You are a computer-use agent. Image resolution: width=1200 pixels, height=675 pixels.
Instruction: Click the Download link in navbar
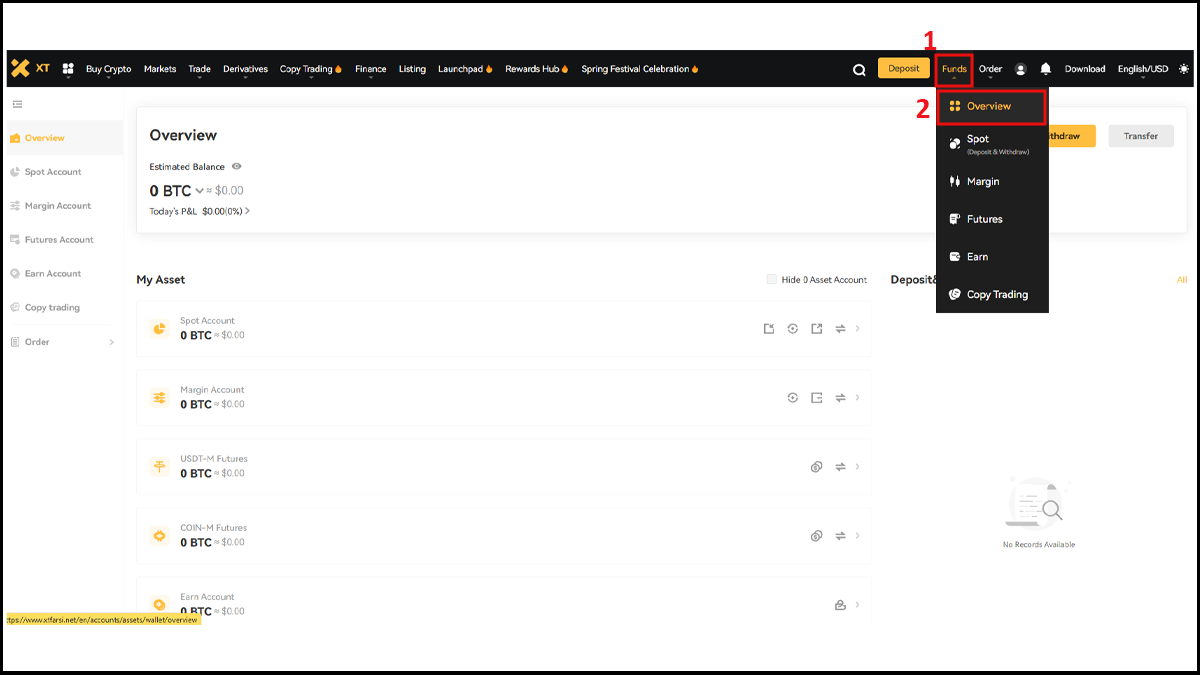[x=1085, y=69]
